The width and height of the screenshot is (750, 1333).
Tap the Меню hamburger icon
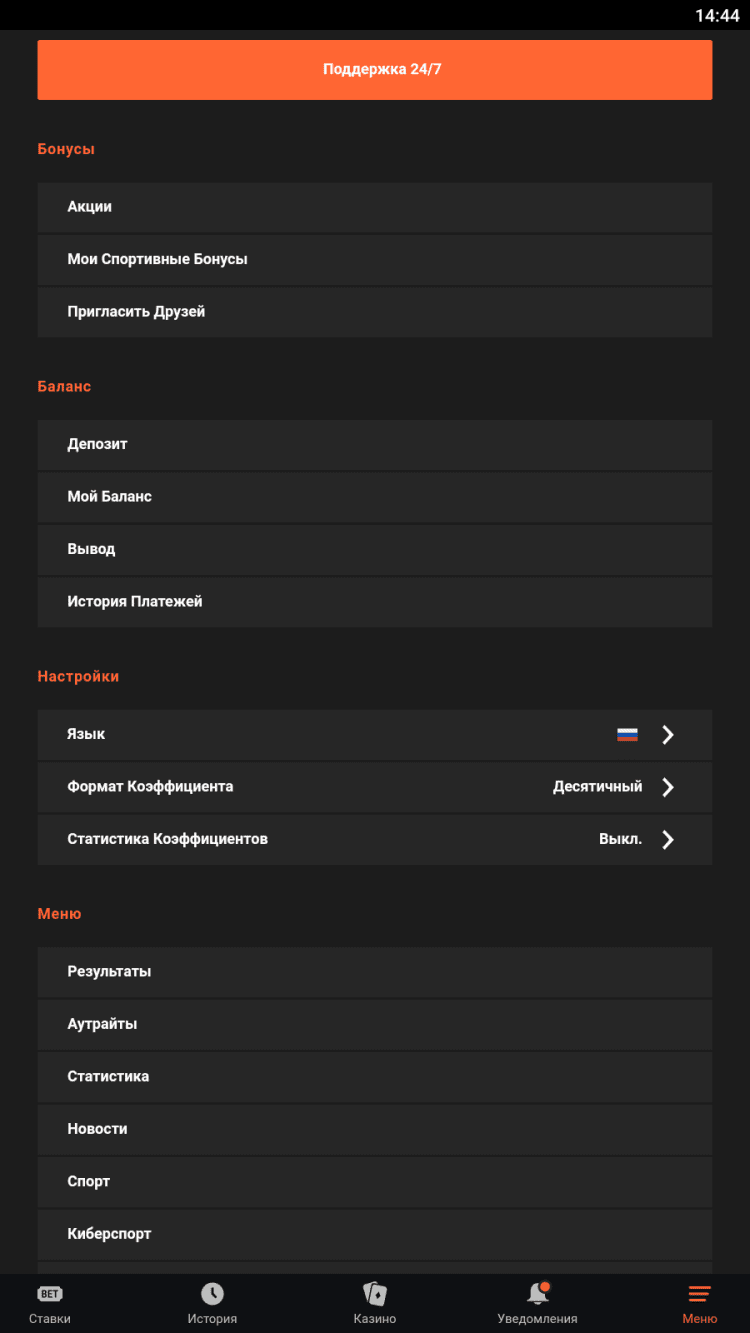700,1294
